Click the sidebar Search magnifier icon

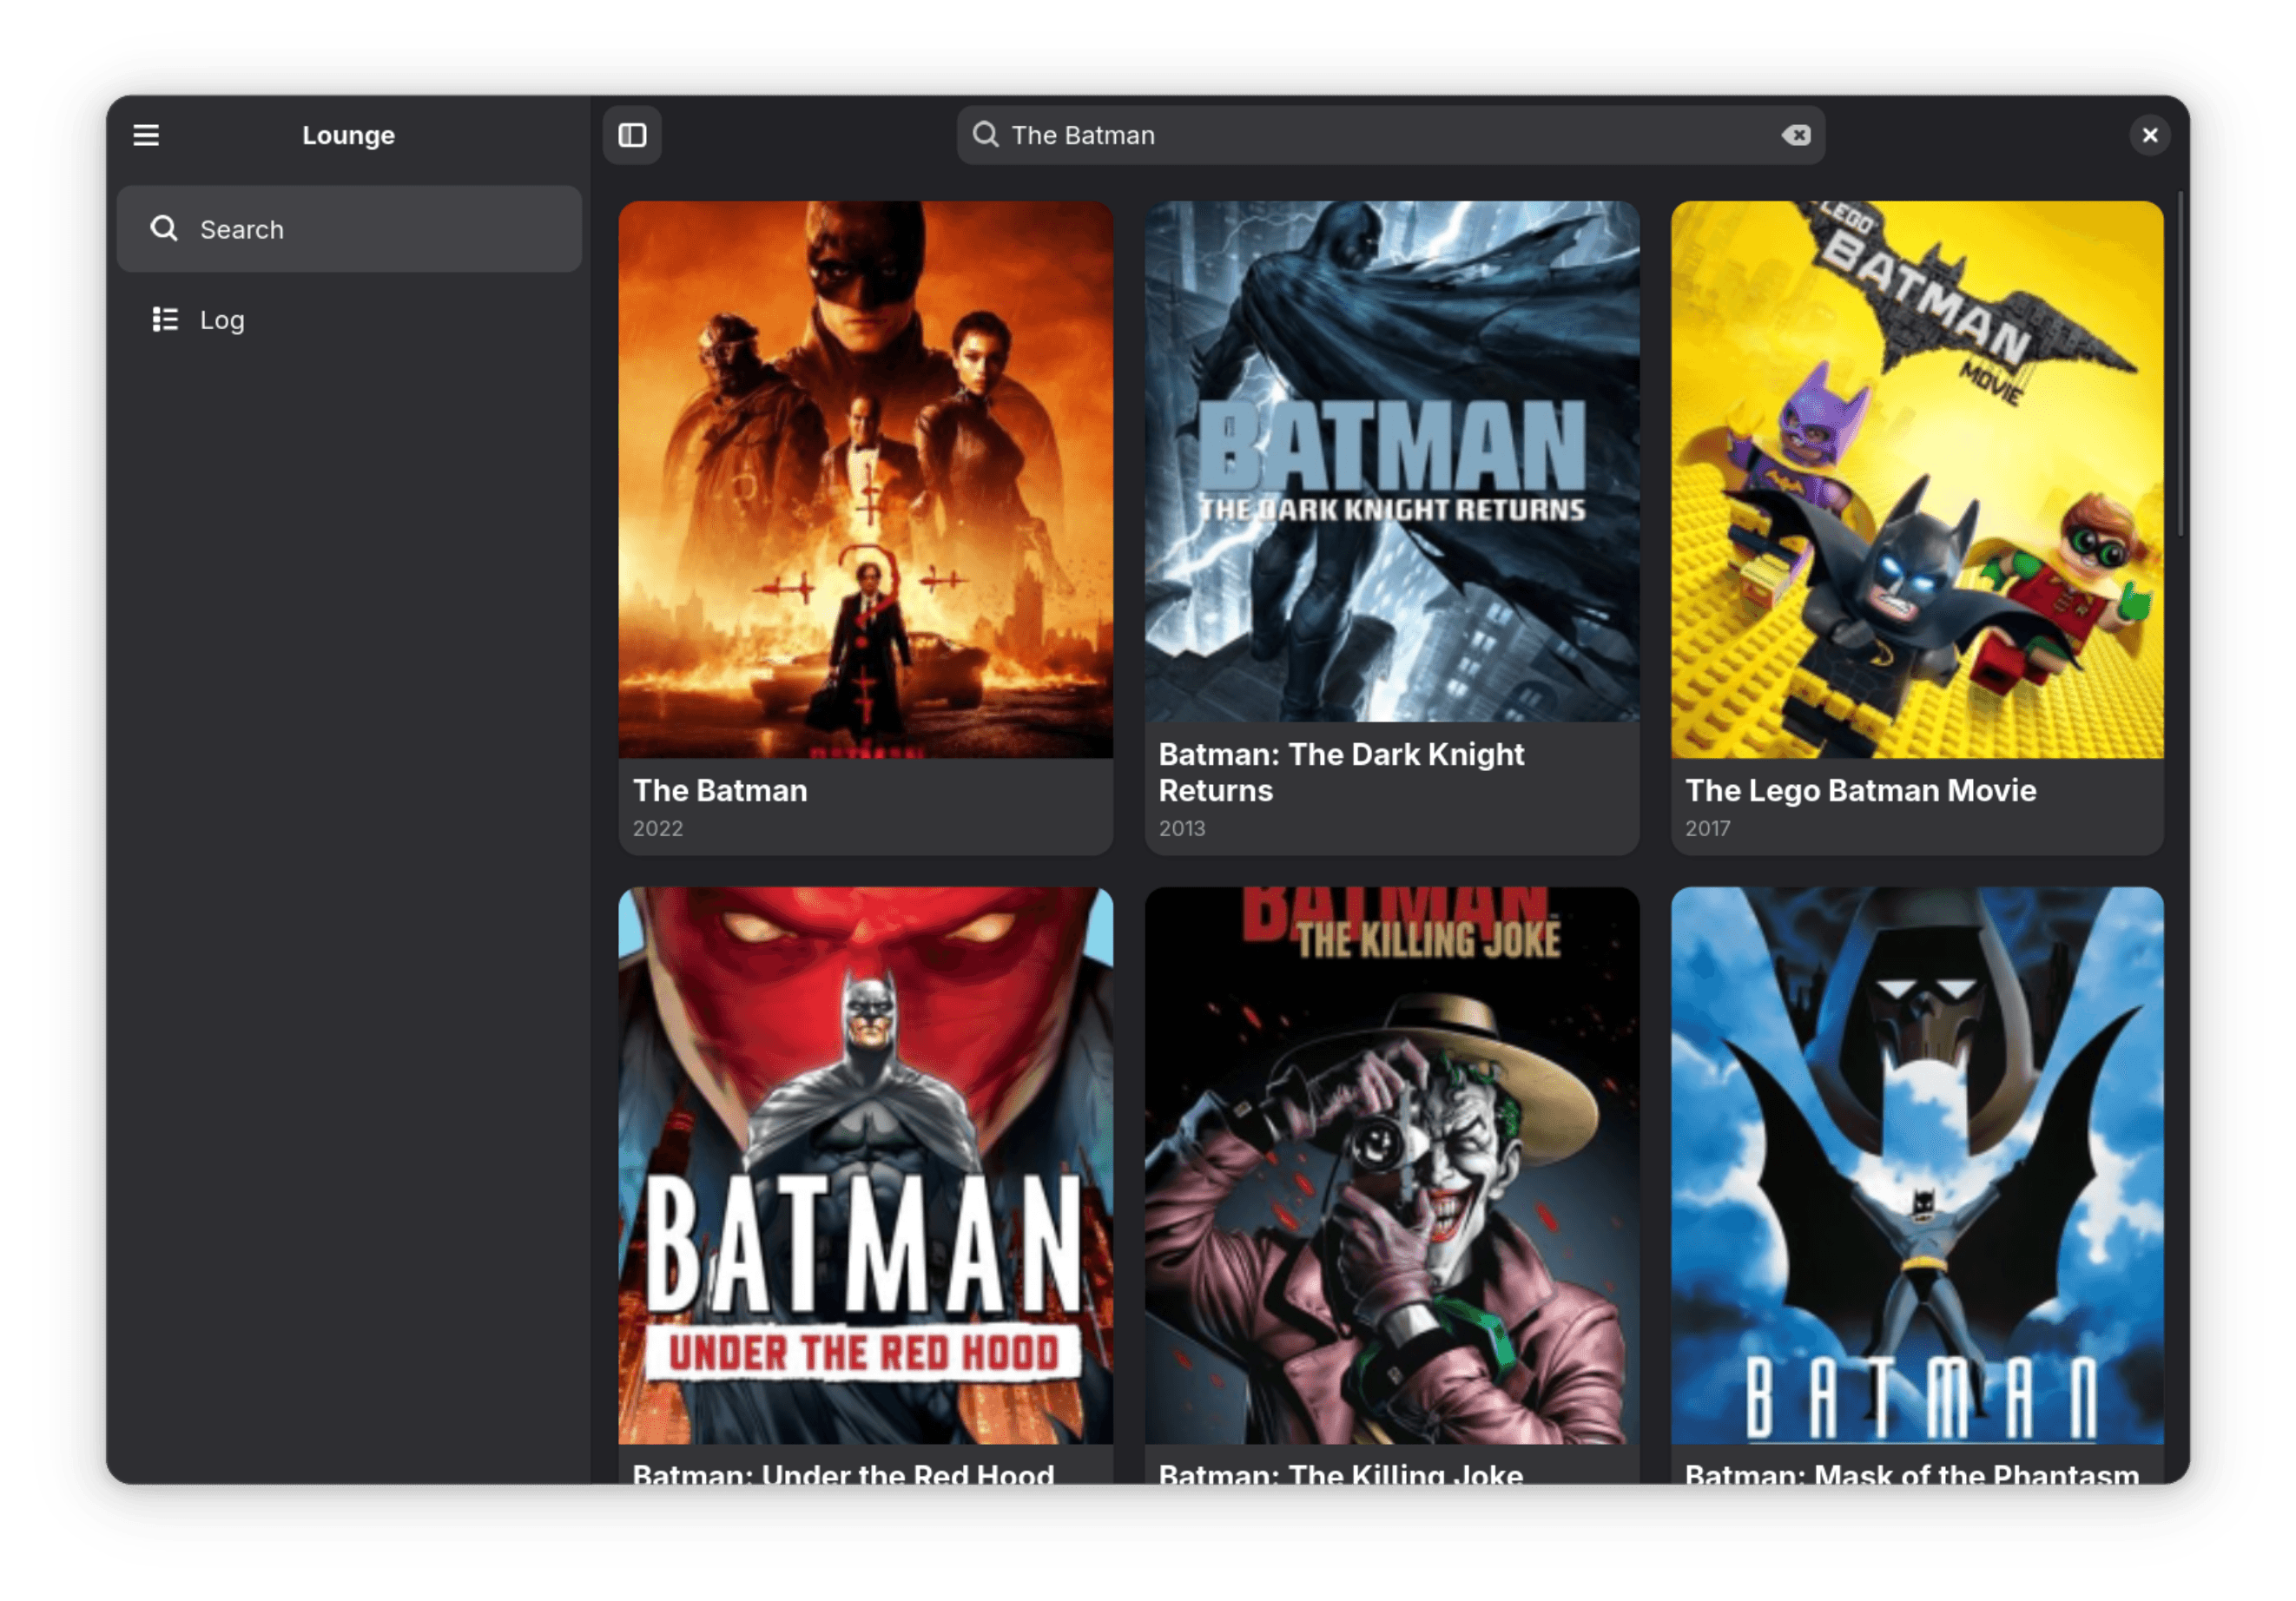164,229
